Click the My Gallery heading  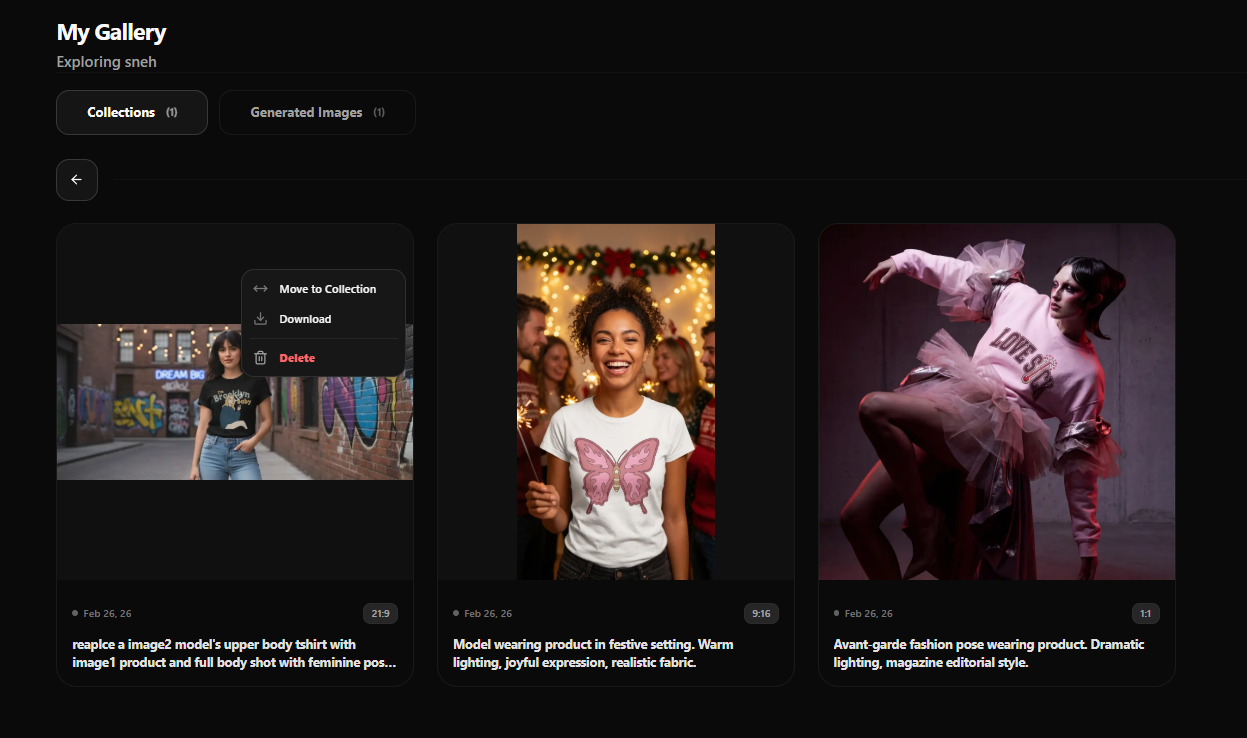111,32
